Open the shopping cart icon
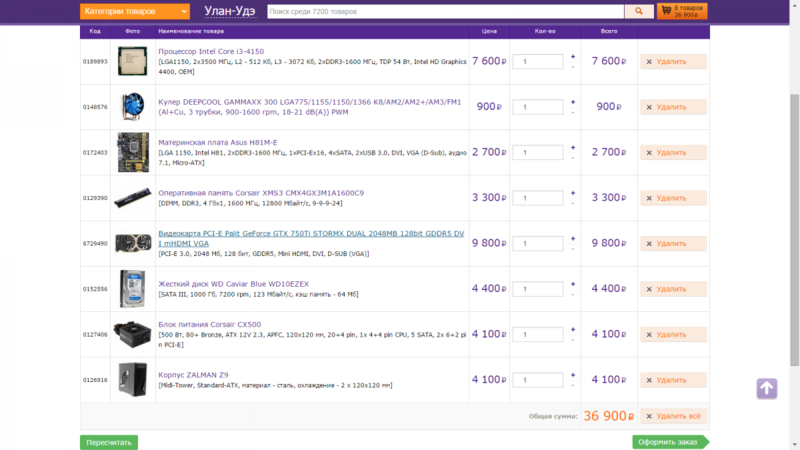 pyautogui.click(x=667, y=11)
